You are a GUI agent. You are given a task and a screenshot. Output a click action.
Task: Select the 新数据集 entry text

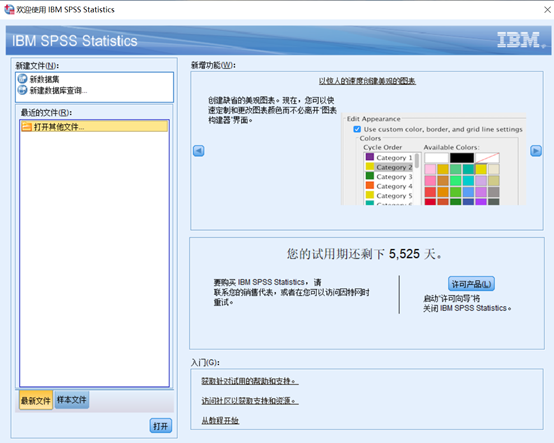click(x=45, y=79)
